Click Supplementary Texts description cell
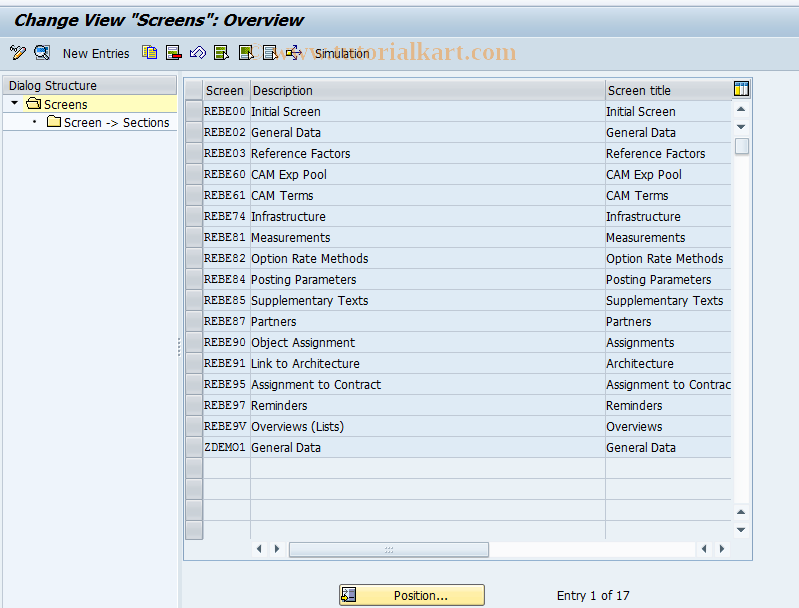Screen dimensions: 799x608 (428, 300)
